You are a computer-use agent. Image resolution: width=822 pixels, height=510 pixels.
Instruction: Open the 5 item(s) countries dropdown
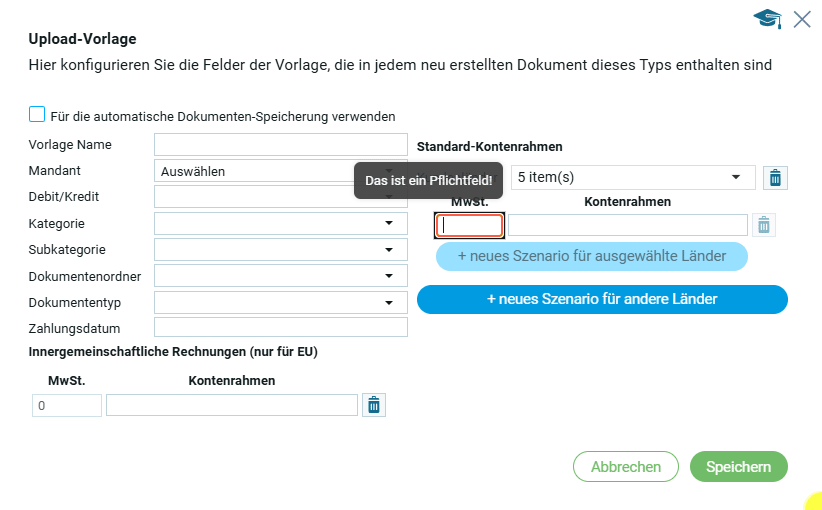pos(632,178)
